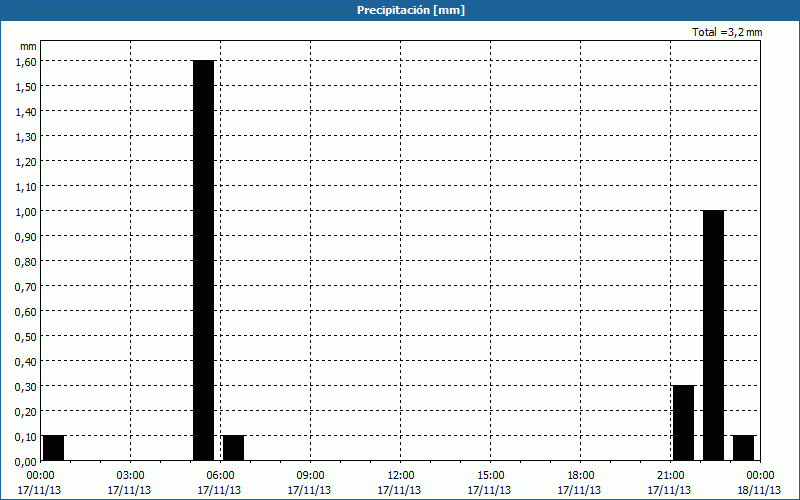This screenshot has width=800, height=500.
Task: Click the 06:00 time axis label
Action: pos(220,476)
